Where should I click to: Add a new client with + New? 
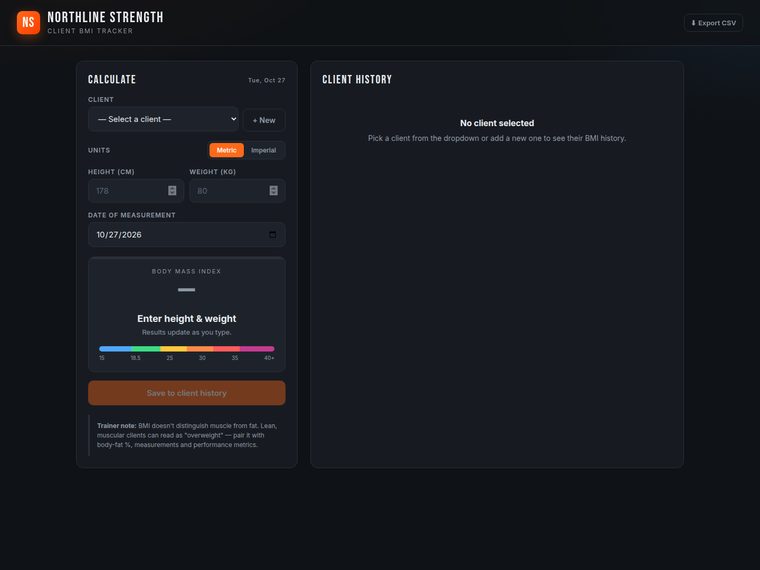(x=264, y=120)
